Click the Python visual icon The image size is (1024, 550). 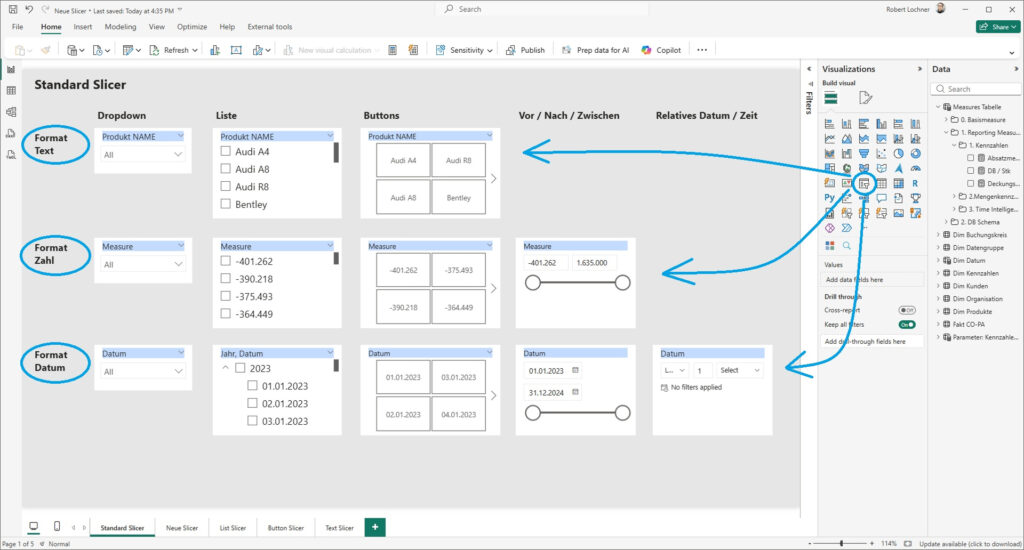pyautogui.click(x=830, y=198)
